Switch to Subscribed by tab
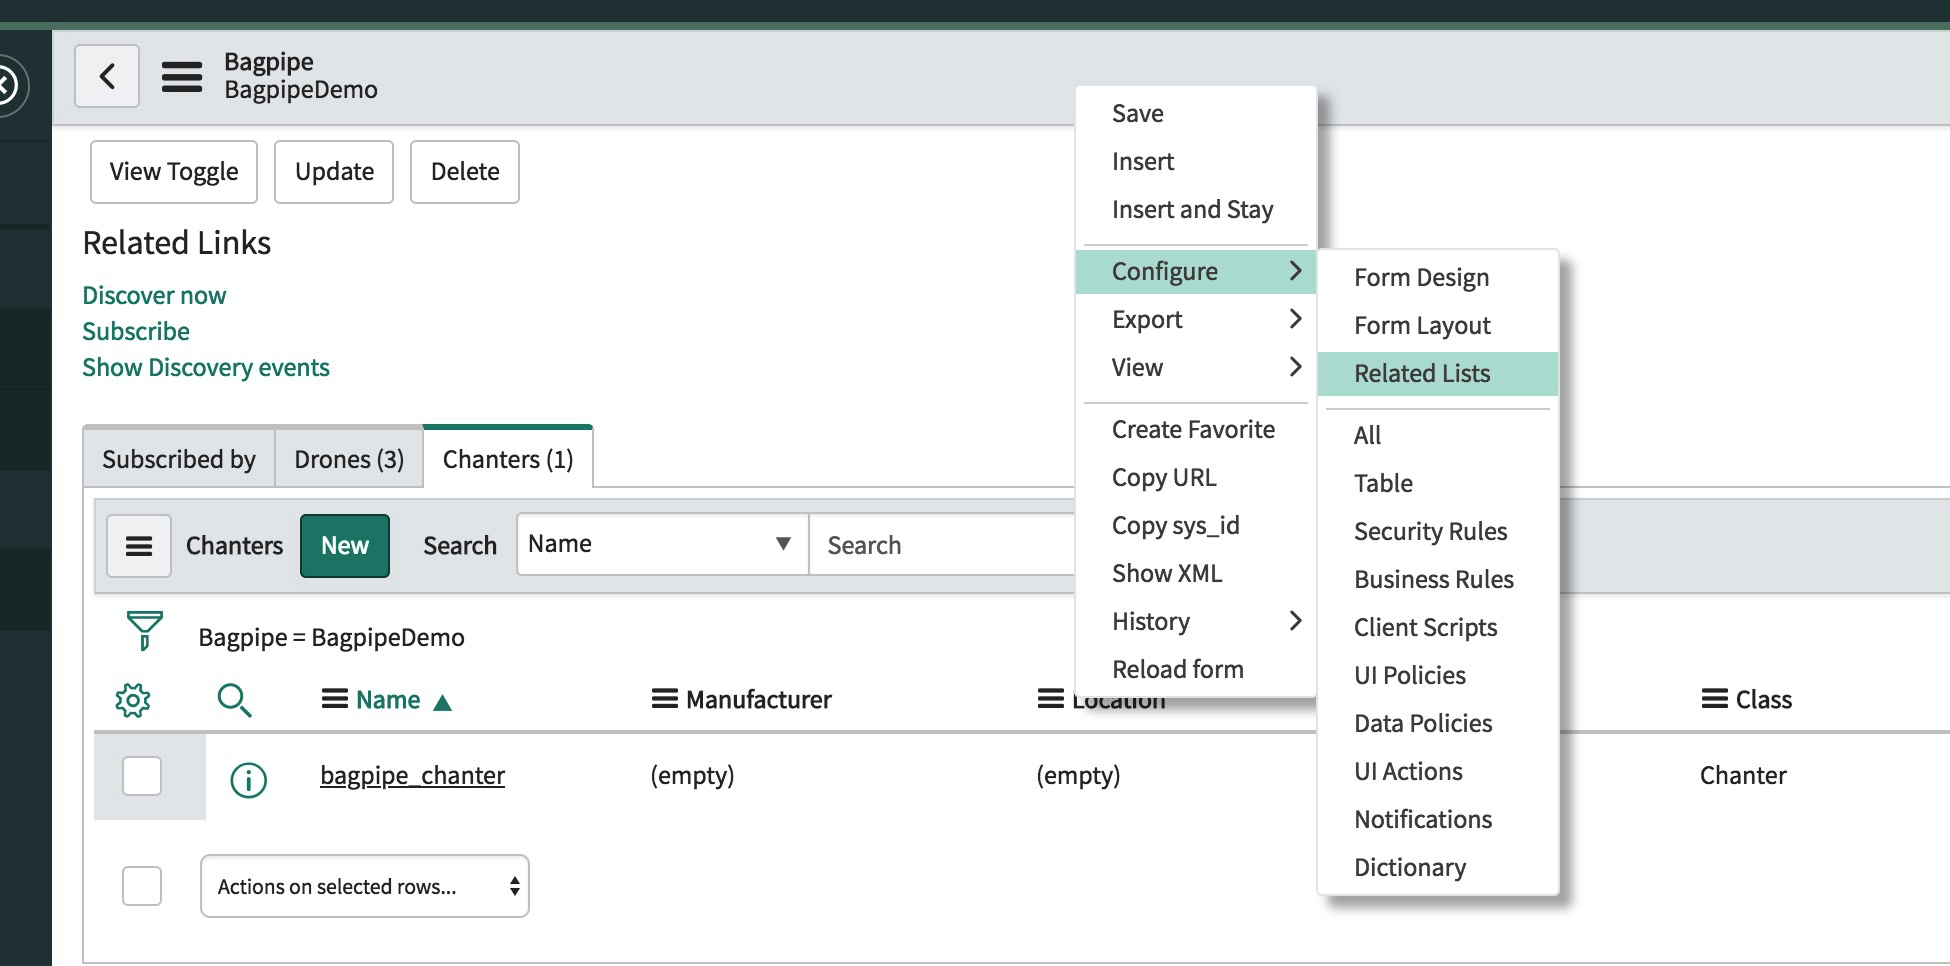Viewport: 1950px width, 966px height. click(179, 459)
